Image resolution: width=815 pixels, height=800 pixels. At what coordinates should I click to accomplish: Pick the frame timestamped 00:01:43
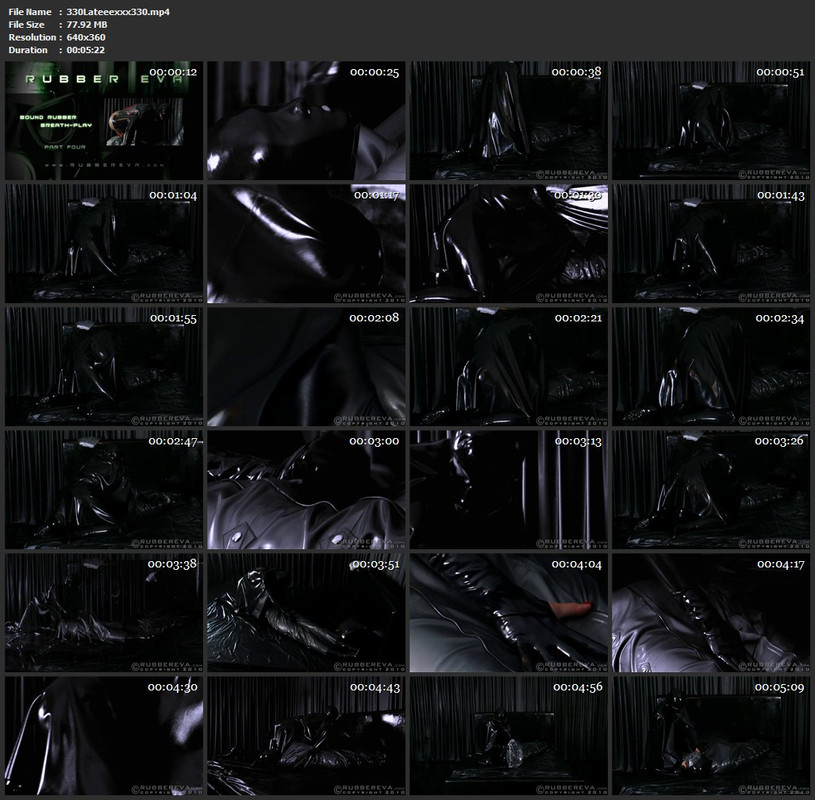pyautogui.click(x=711, y=243)
